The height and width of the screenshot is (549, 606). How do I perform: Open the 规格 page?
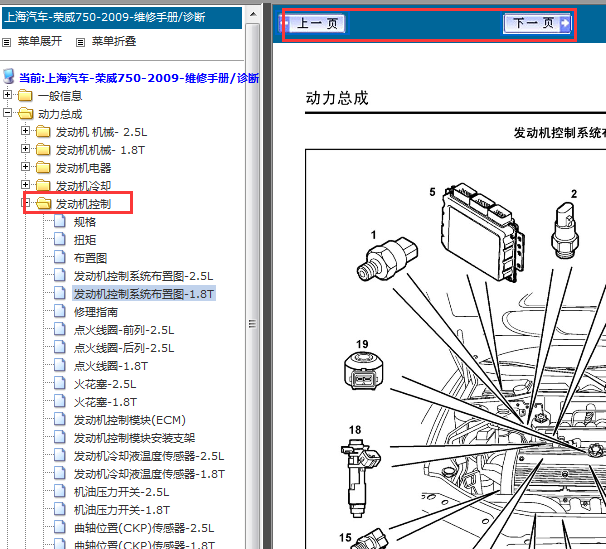pos(85,222)
